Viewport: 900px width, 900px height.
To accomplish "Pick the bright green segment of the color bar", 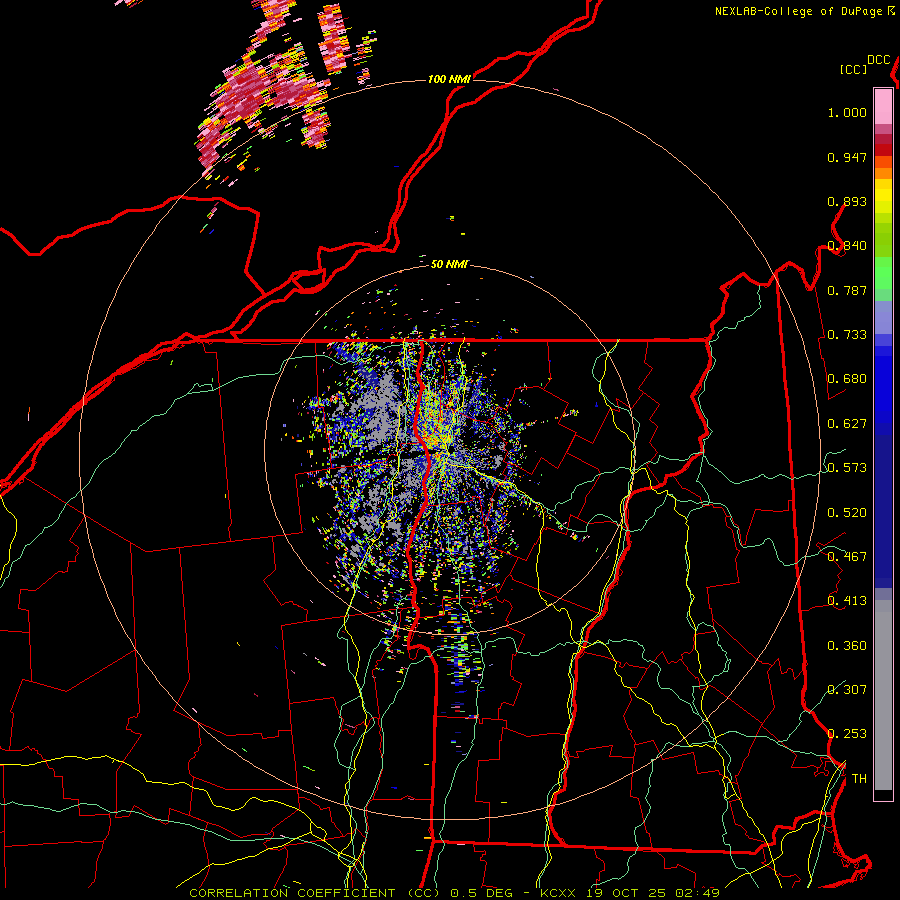I will click(883, 273).
